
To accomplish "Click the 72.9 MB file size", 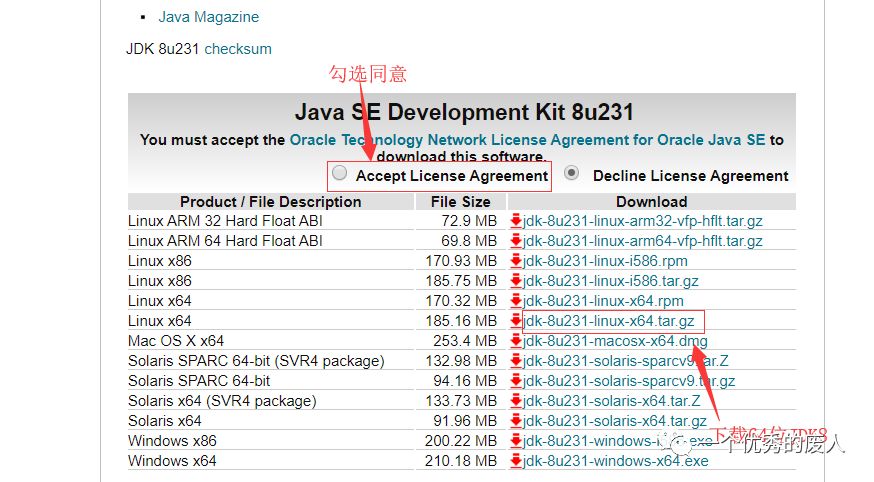I will pyautogui.click(x=469, y=221).
